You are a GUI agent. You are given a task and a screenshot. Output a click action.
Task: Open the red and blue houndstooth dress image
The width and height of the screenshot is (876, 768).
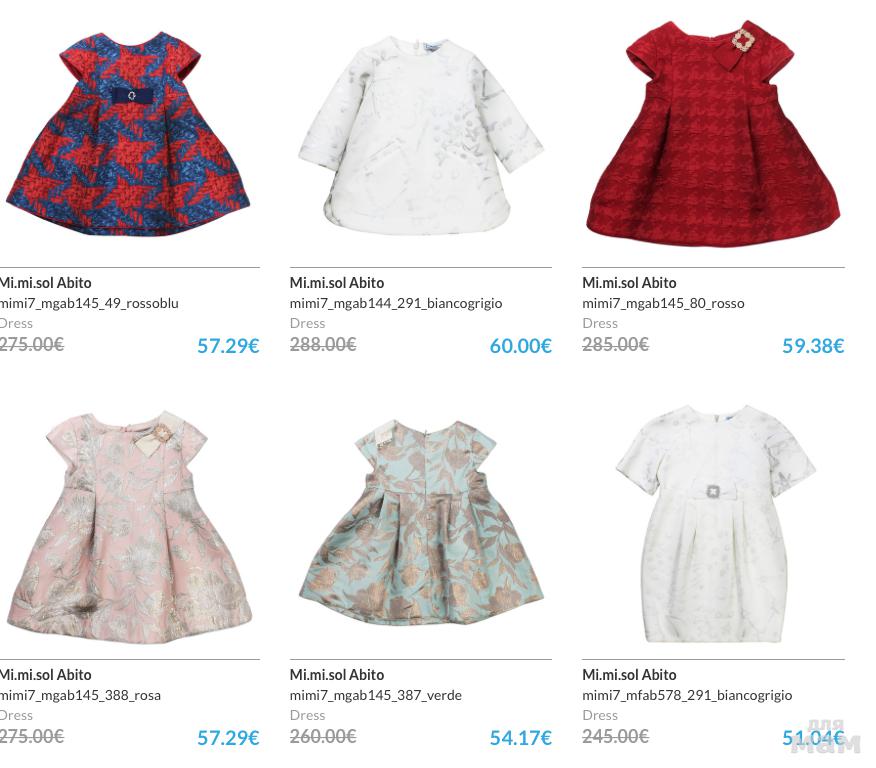point(128,135)
